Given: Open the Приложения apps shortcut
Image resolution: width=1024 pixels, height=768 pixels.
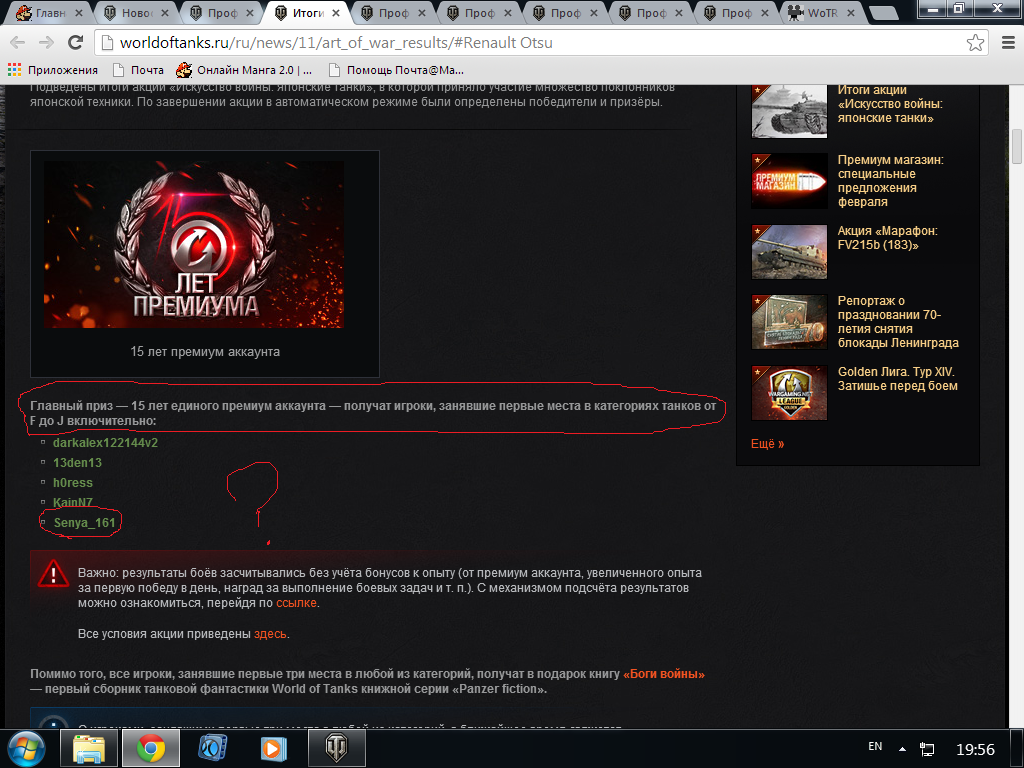Looking at the screenshot, I should (52, 70).
